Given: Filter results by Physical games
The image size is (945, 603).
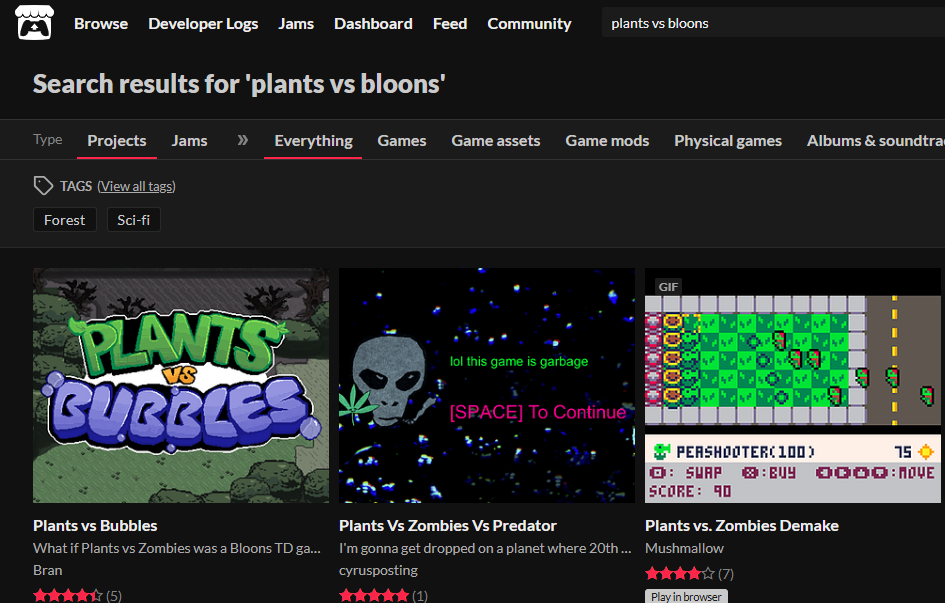Looking at the screenshot, I should (727, 141).
